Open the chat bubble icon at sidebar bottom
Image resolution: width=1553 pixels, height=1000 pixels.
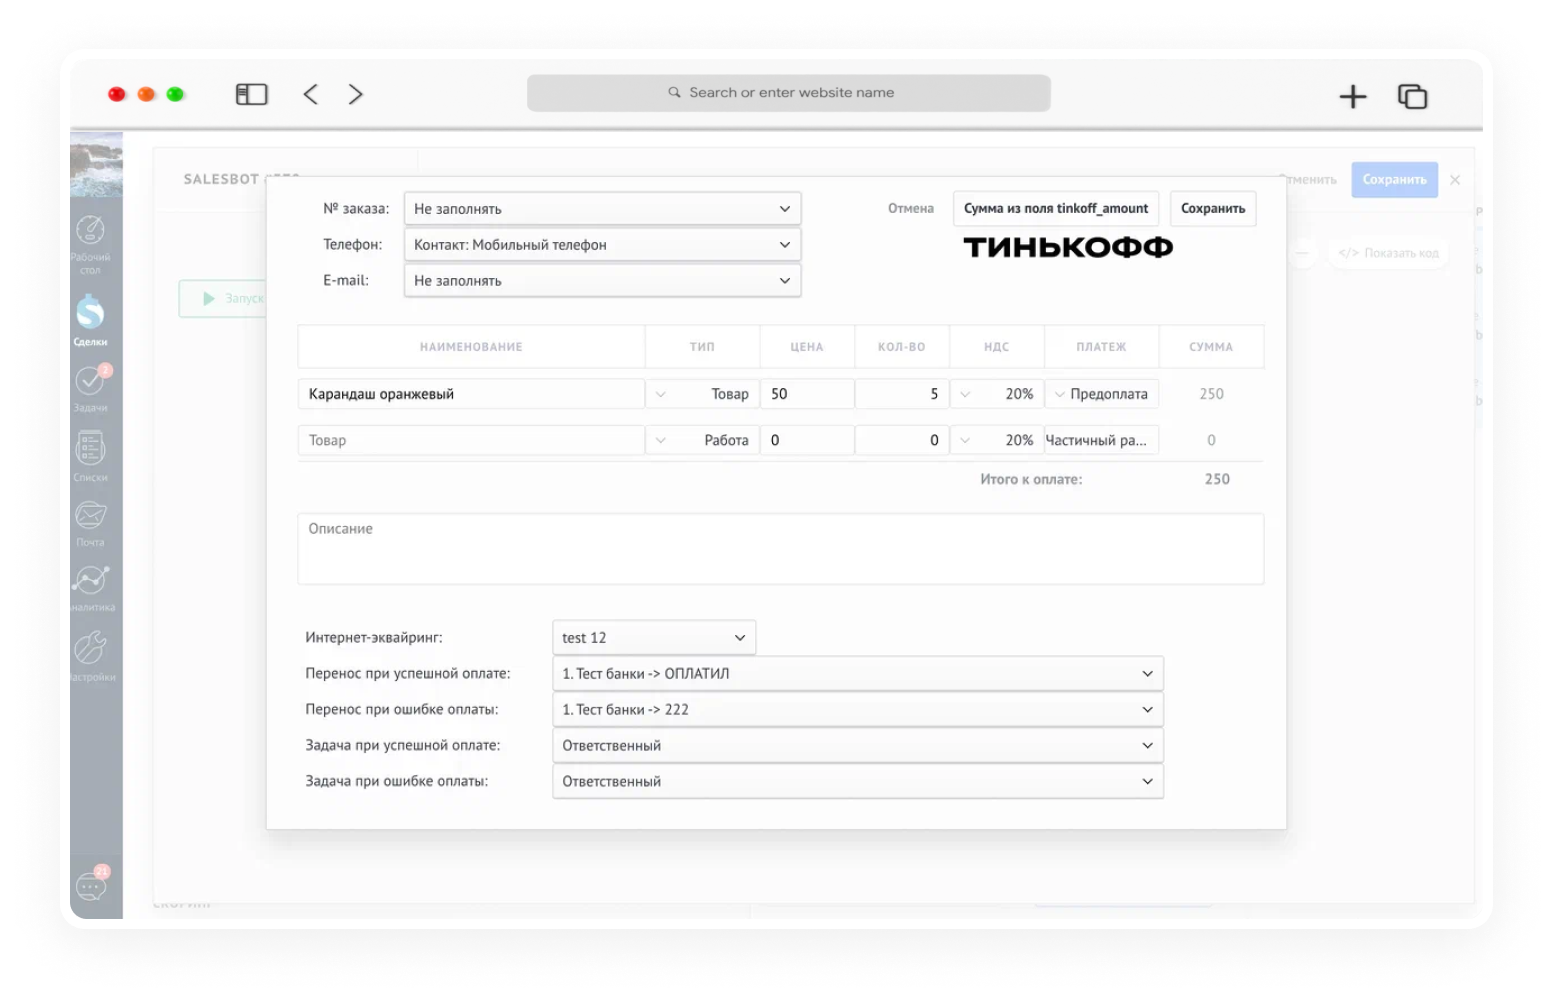pyautogui.click(x=91, y=884)
